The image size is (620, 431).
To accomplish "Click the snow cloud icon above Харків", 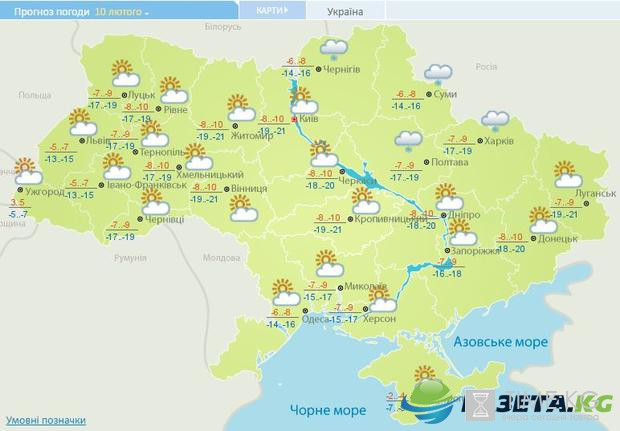I will (x=495, y=121).
